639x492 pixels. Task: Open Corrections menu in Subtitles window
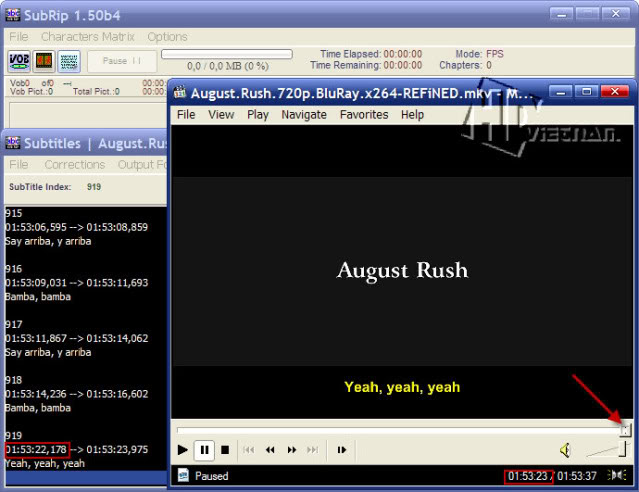pos(75,165)
